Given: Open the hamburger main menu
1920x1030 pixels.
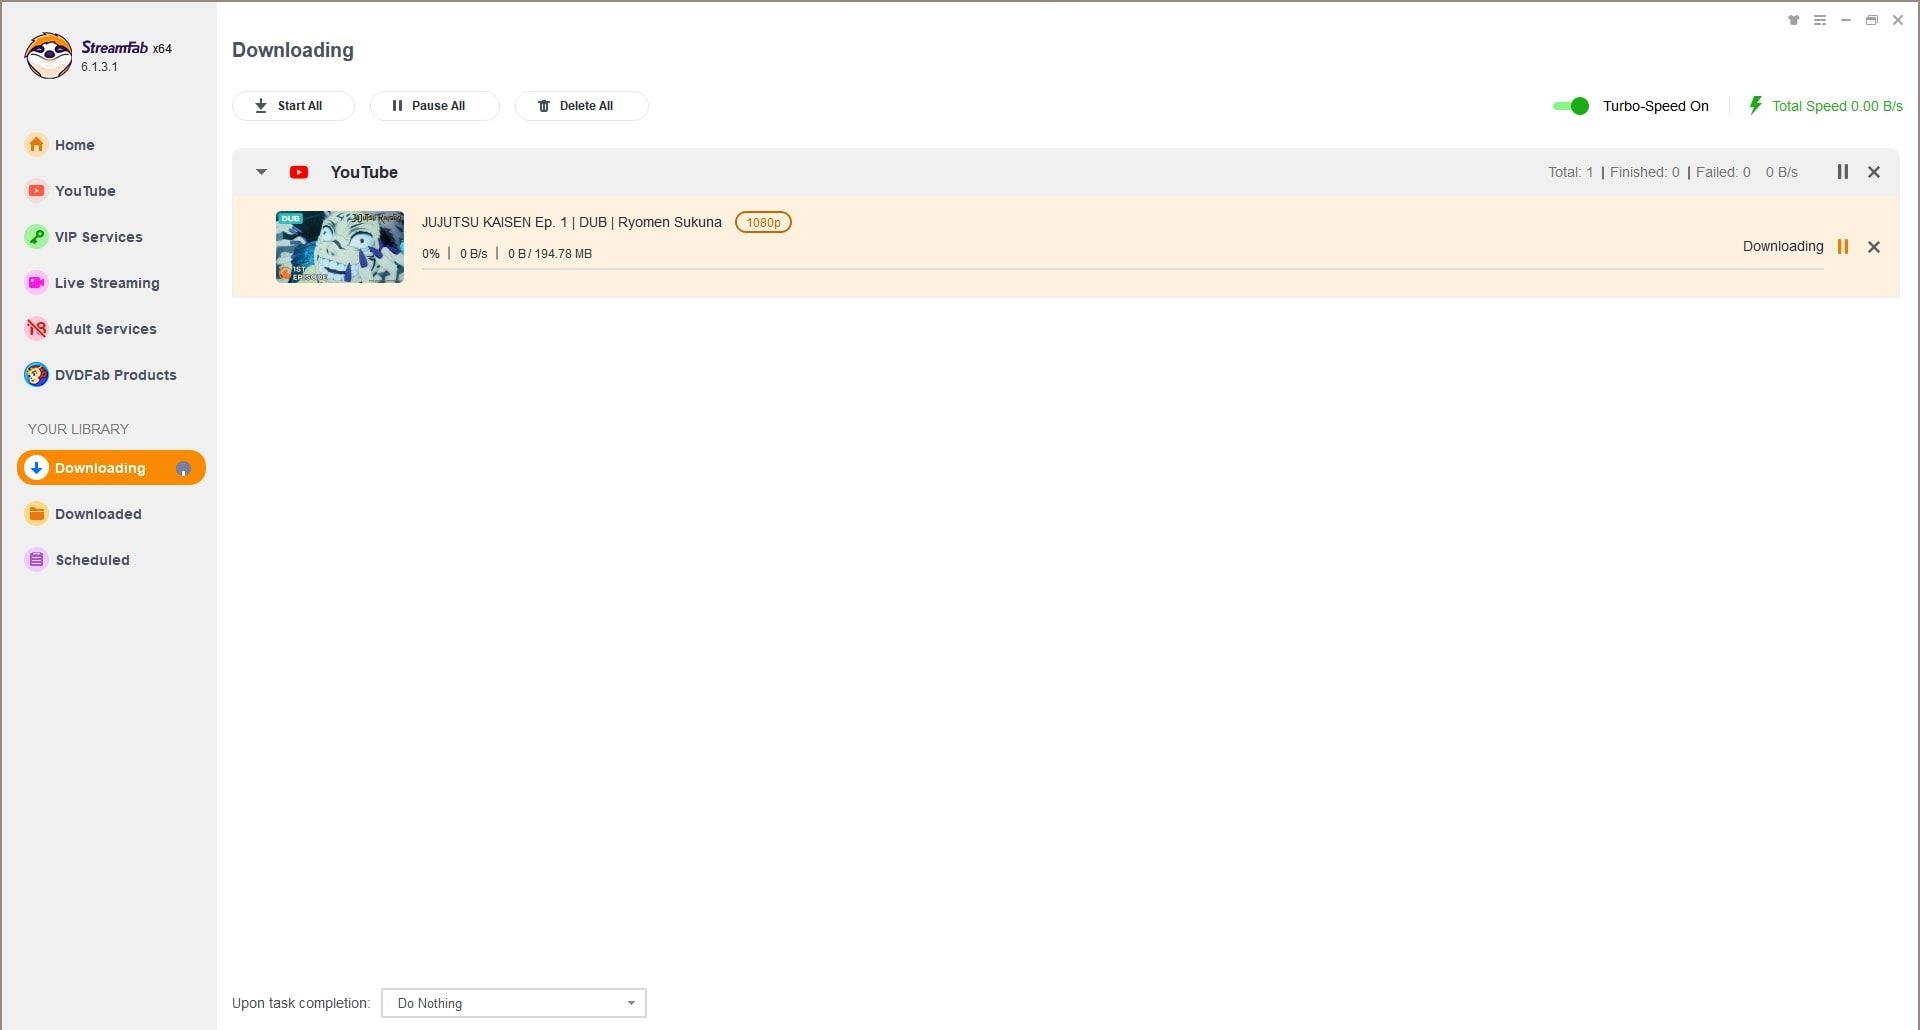Looking at the screenshot, I should pos(1820,20).
